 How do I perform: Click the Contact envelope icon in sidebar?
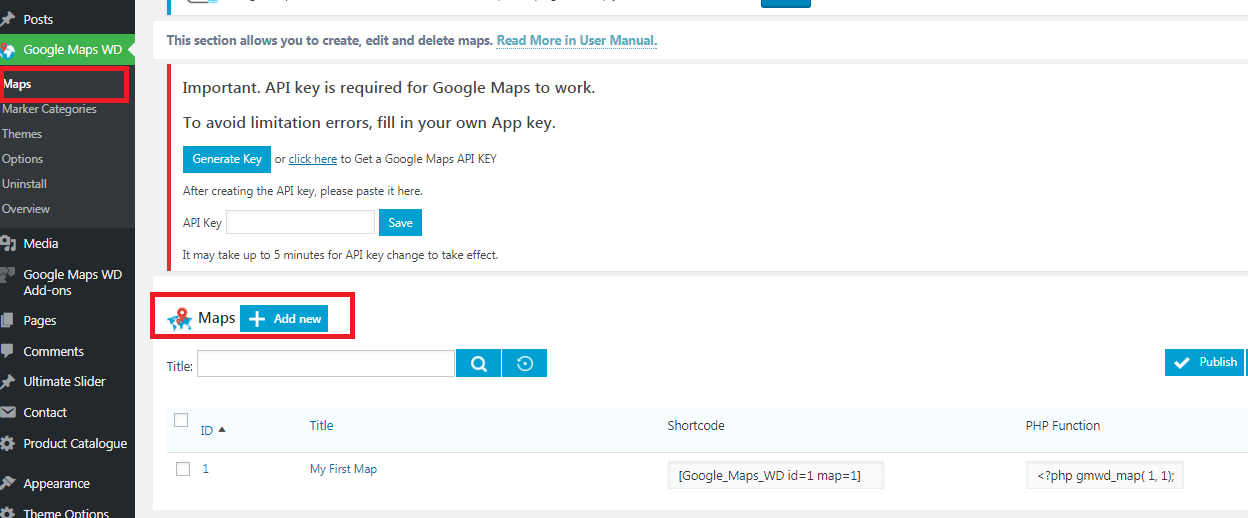point(8,412)
